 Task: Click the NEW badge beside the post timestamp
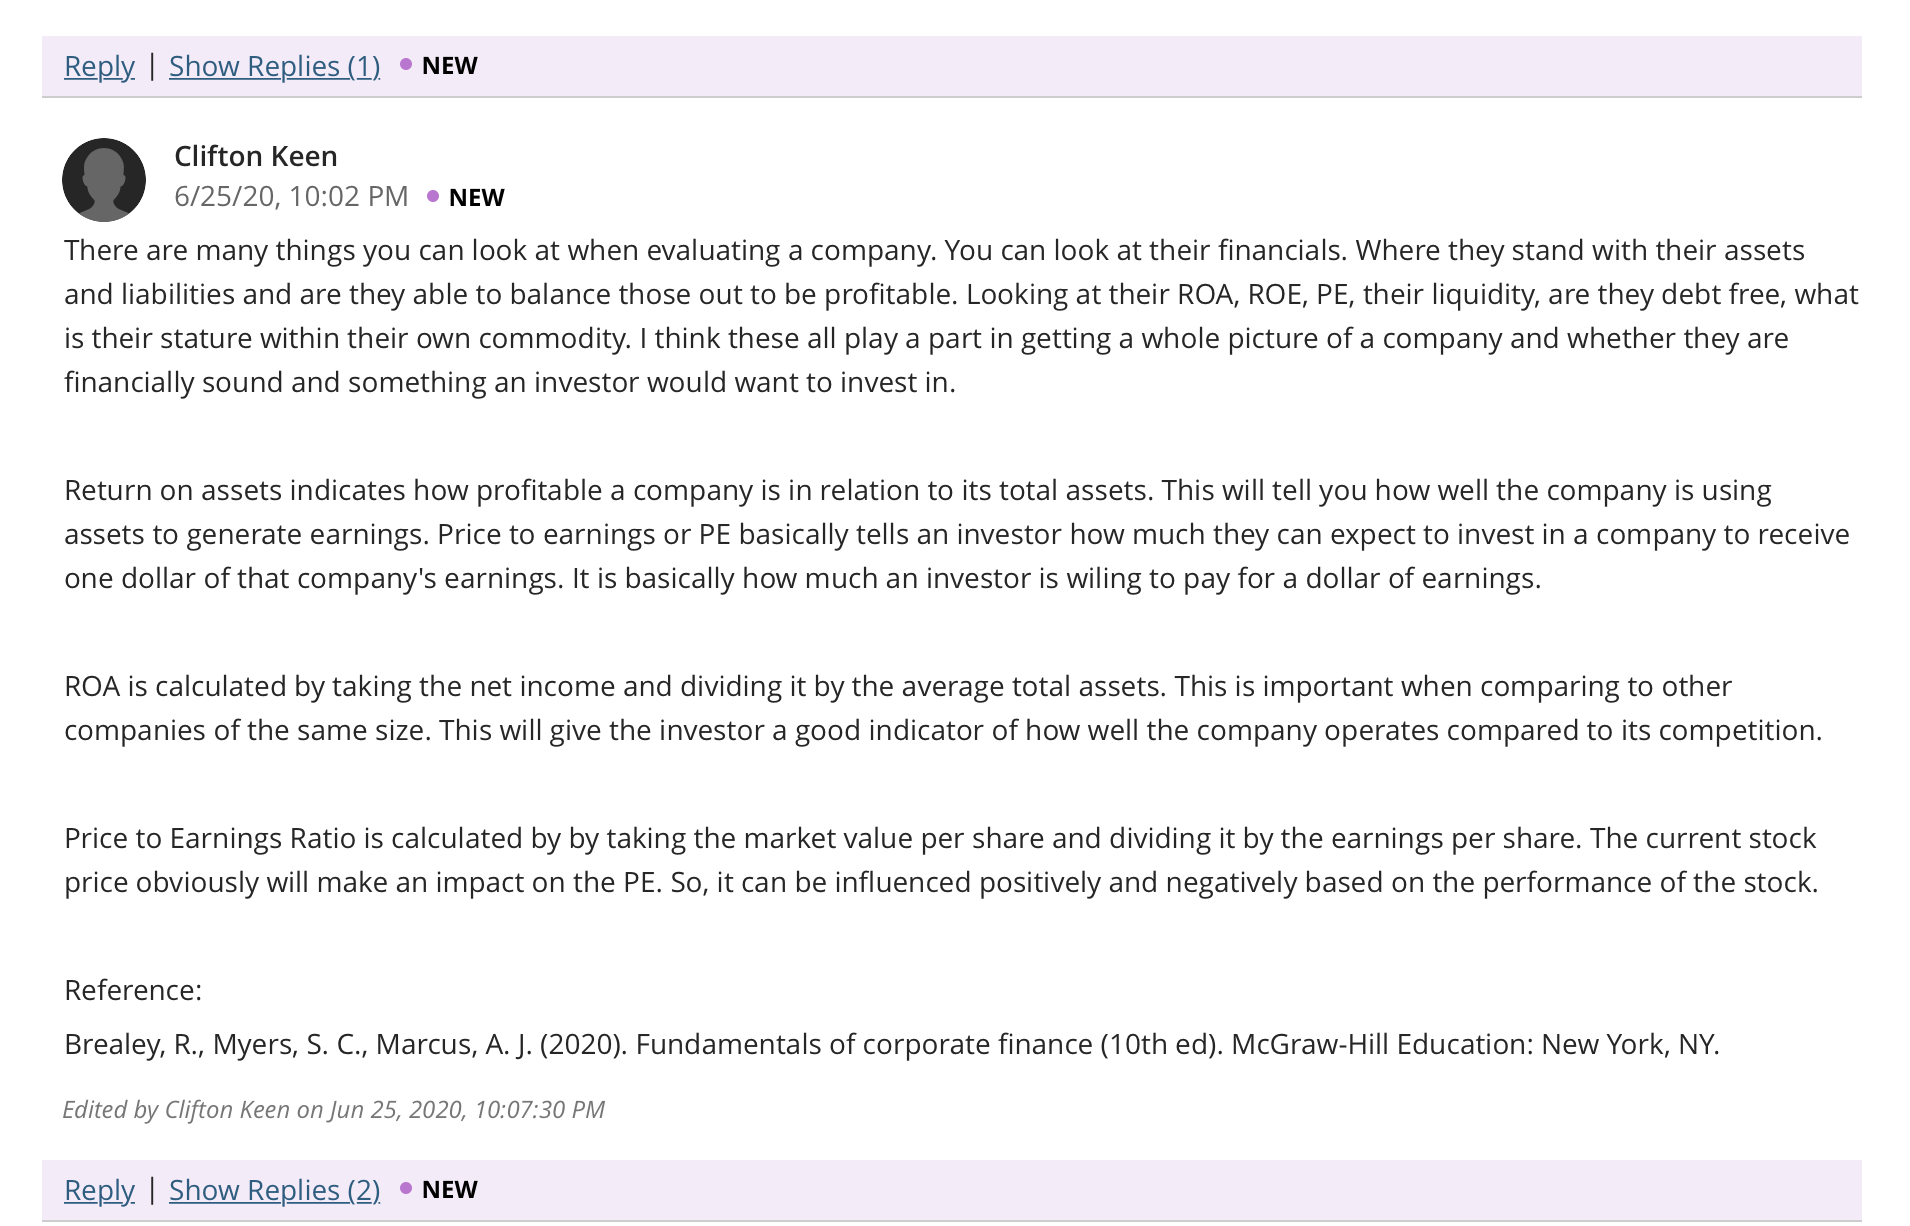click(477, 197)
